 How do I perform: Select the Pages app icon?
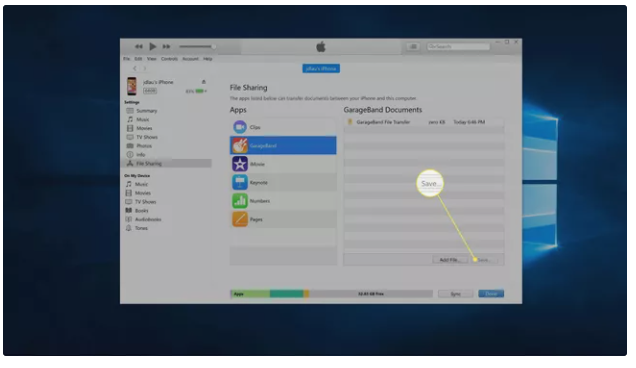(x=240, y=219)
